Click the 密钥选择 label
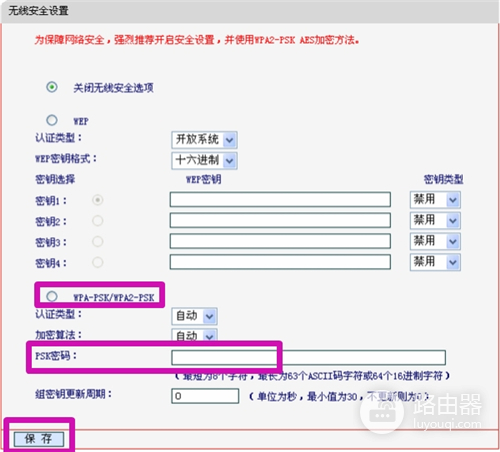 [x=55, y=179]
